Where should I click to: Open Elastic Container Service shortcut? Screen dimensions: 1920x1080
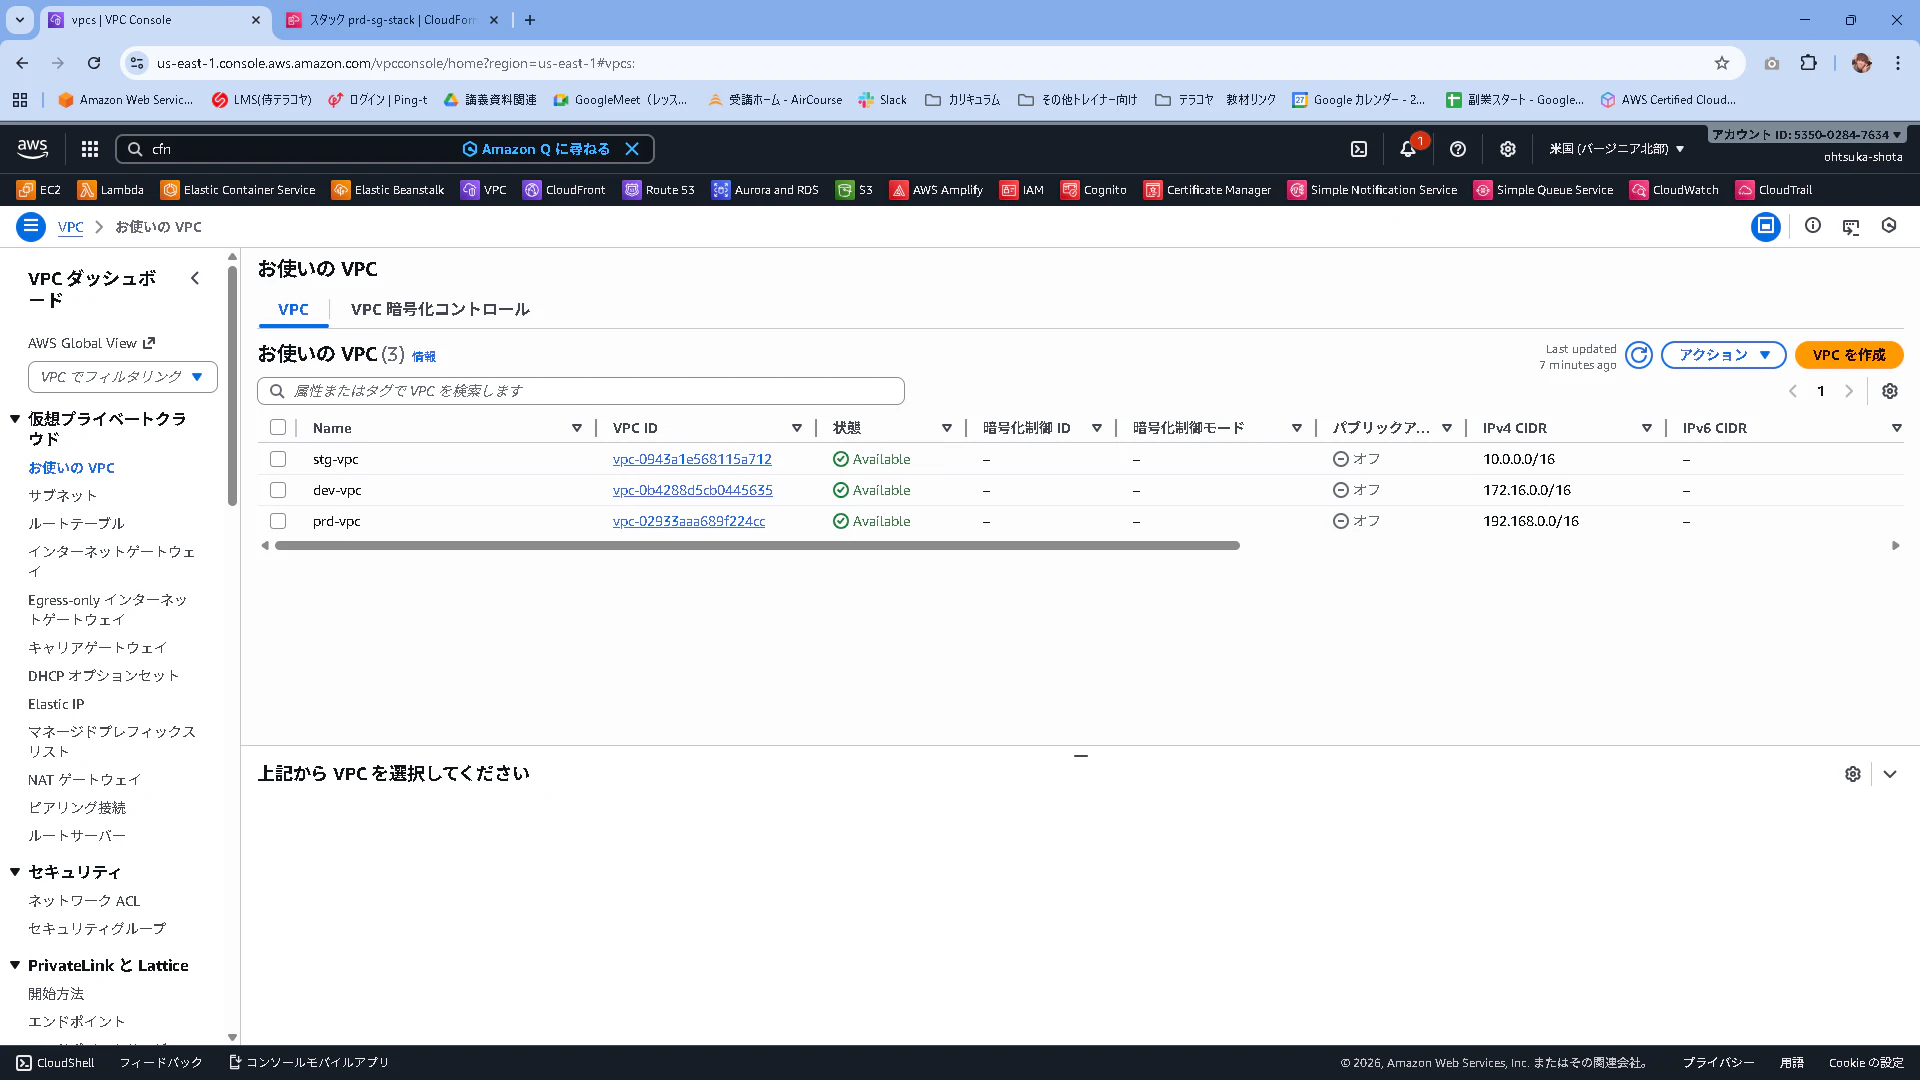pyautogui.click(x=238, y=190)
